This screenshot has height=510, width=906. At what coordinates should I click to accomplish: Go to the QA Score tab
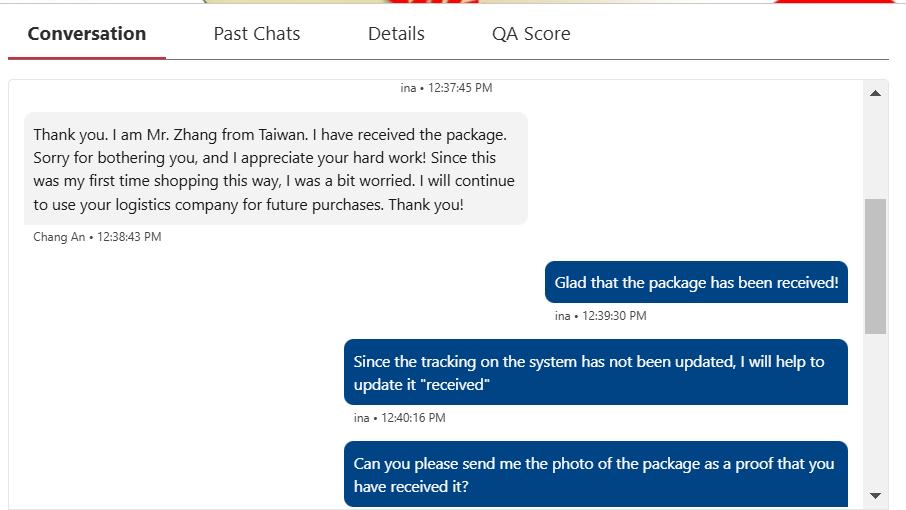531,34
